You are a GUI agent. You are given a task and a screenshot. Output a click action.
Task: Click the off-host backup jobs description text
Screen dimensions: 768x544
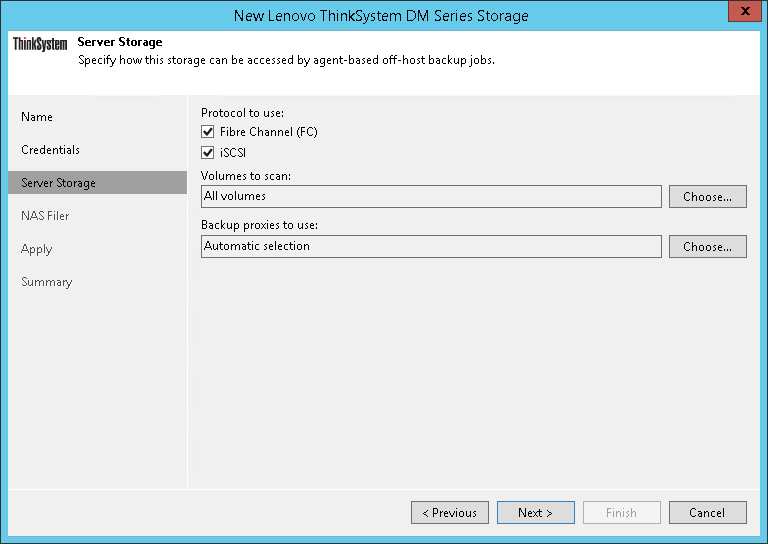coord(287,60)
